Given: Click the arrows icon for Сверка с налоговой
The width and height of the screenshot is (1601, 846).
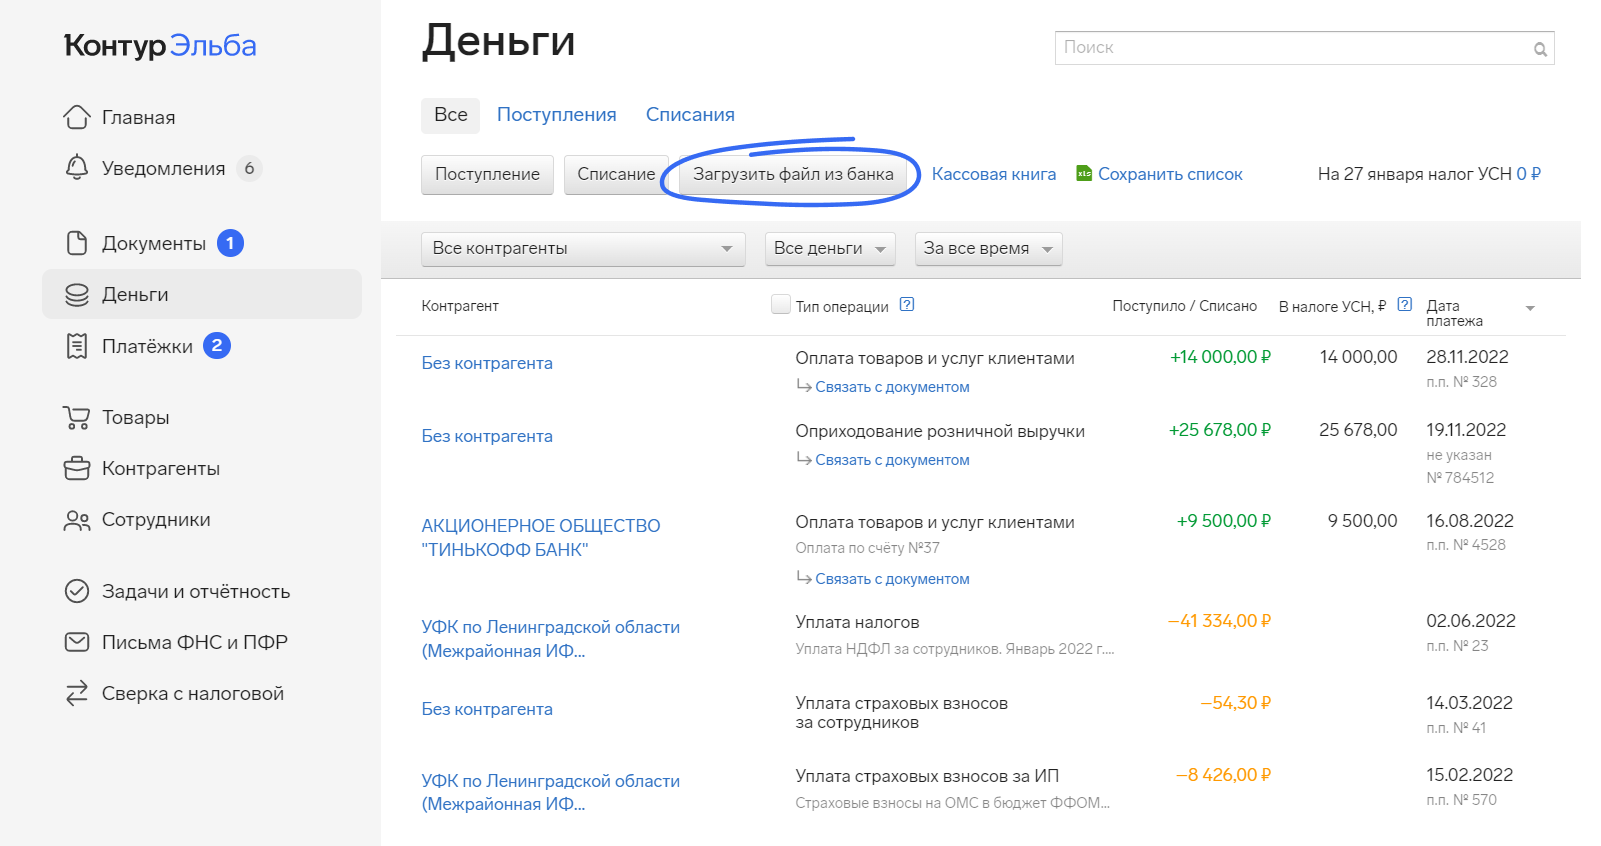Looking at the screenshot, I should (x=77, y=693).
